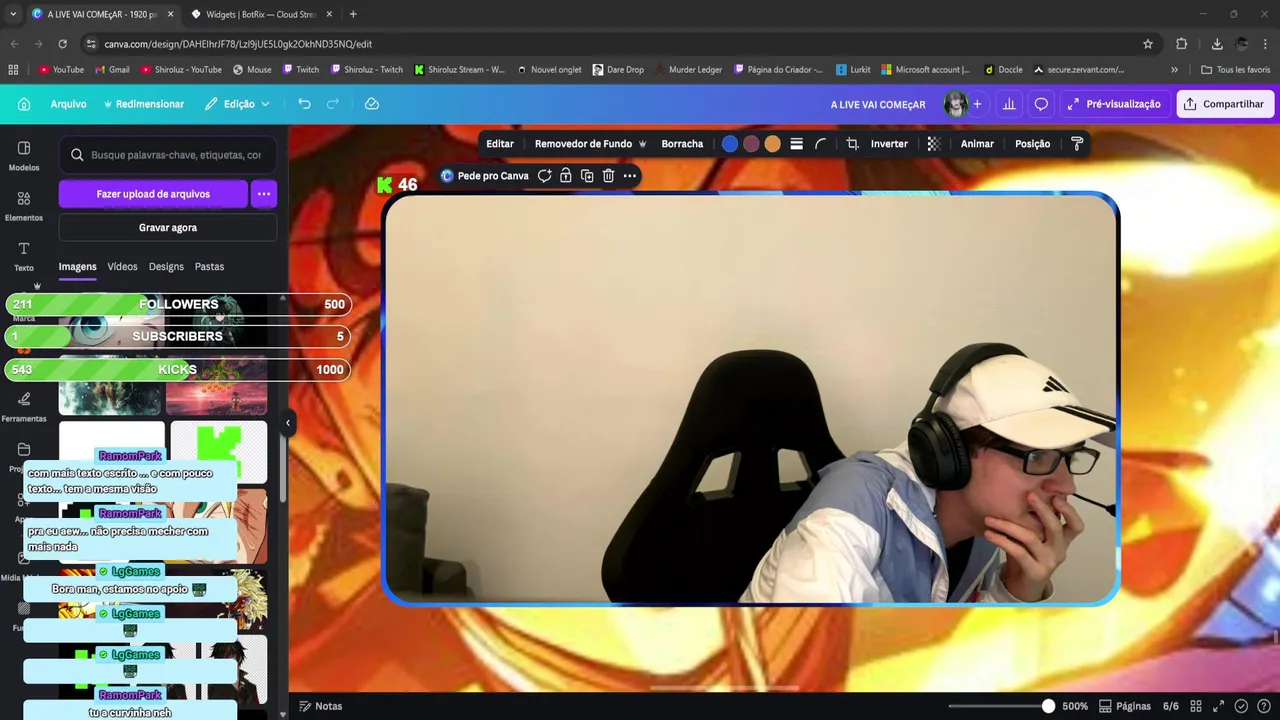Viewport: 1280px width, 720px height.
Task: Copy style with paint roller icon
Action: [1077, 144]
